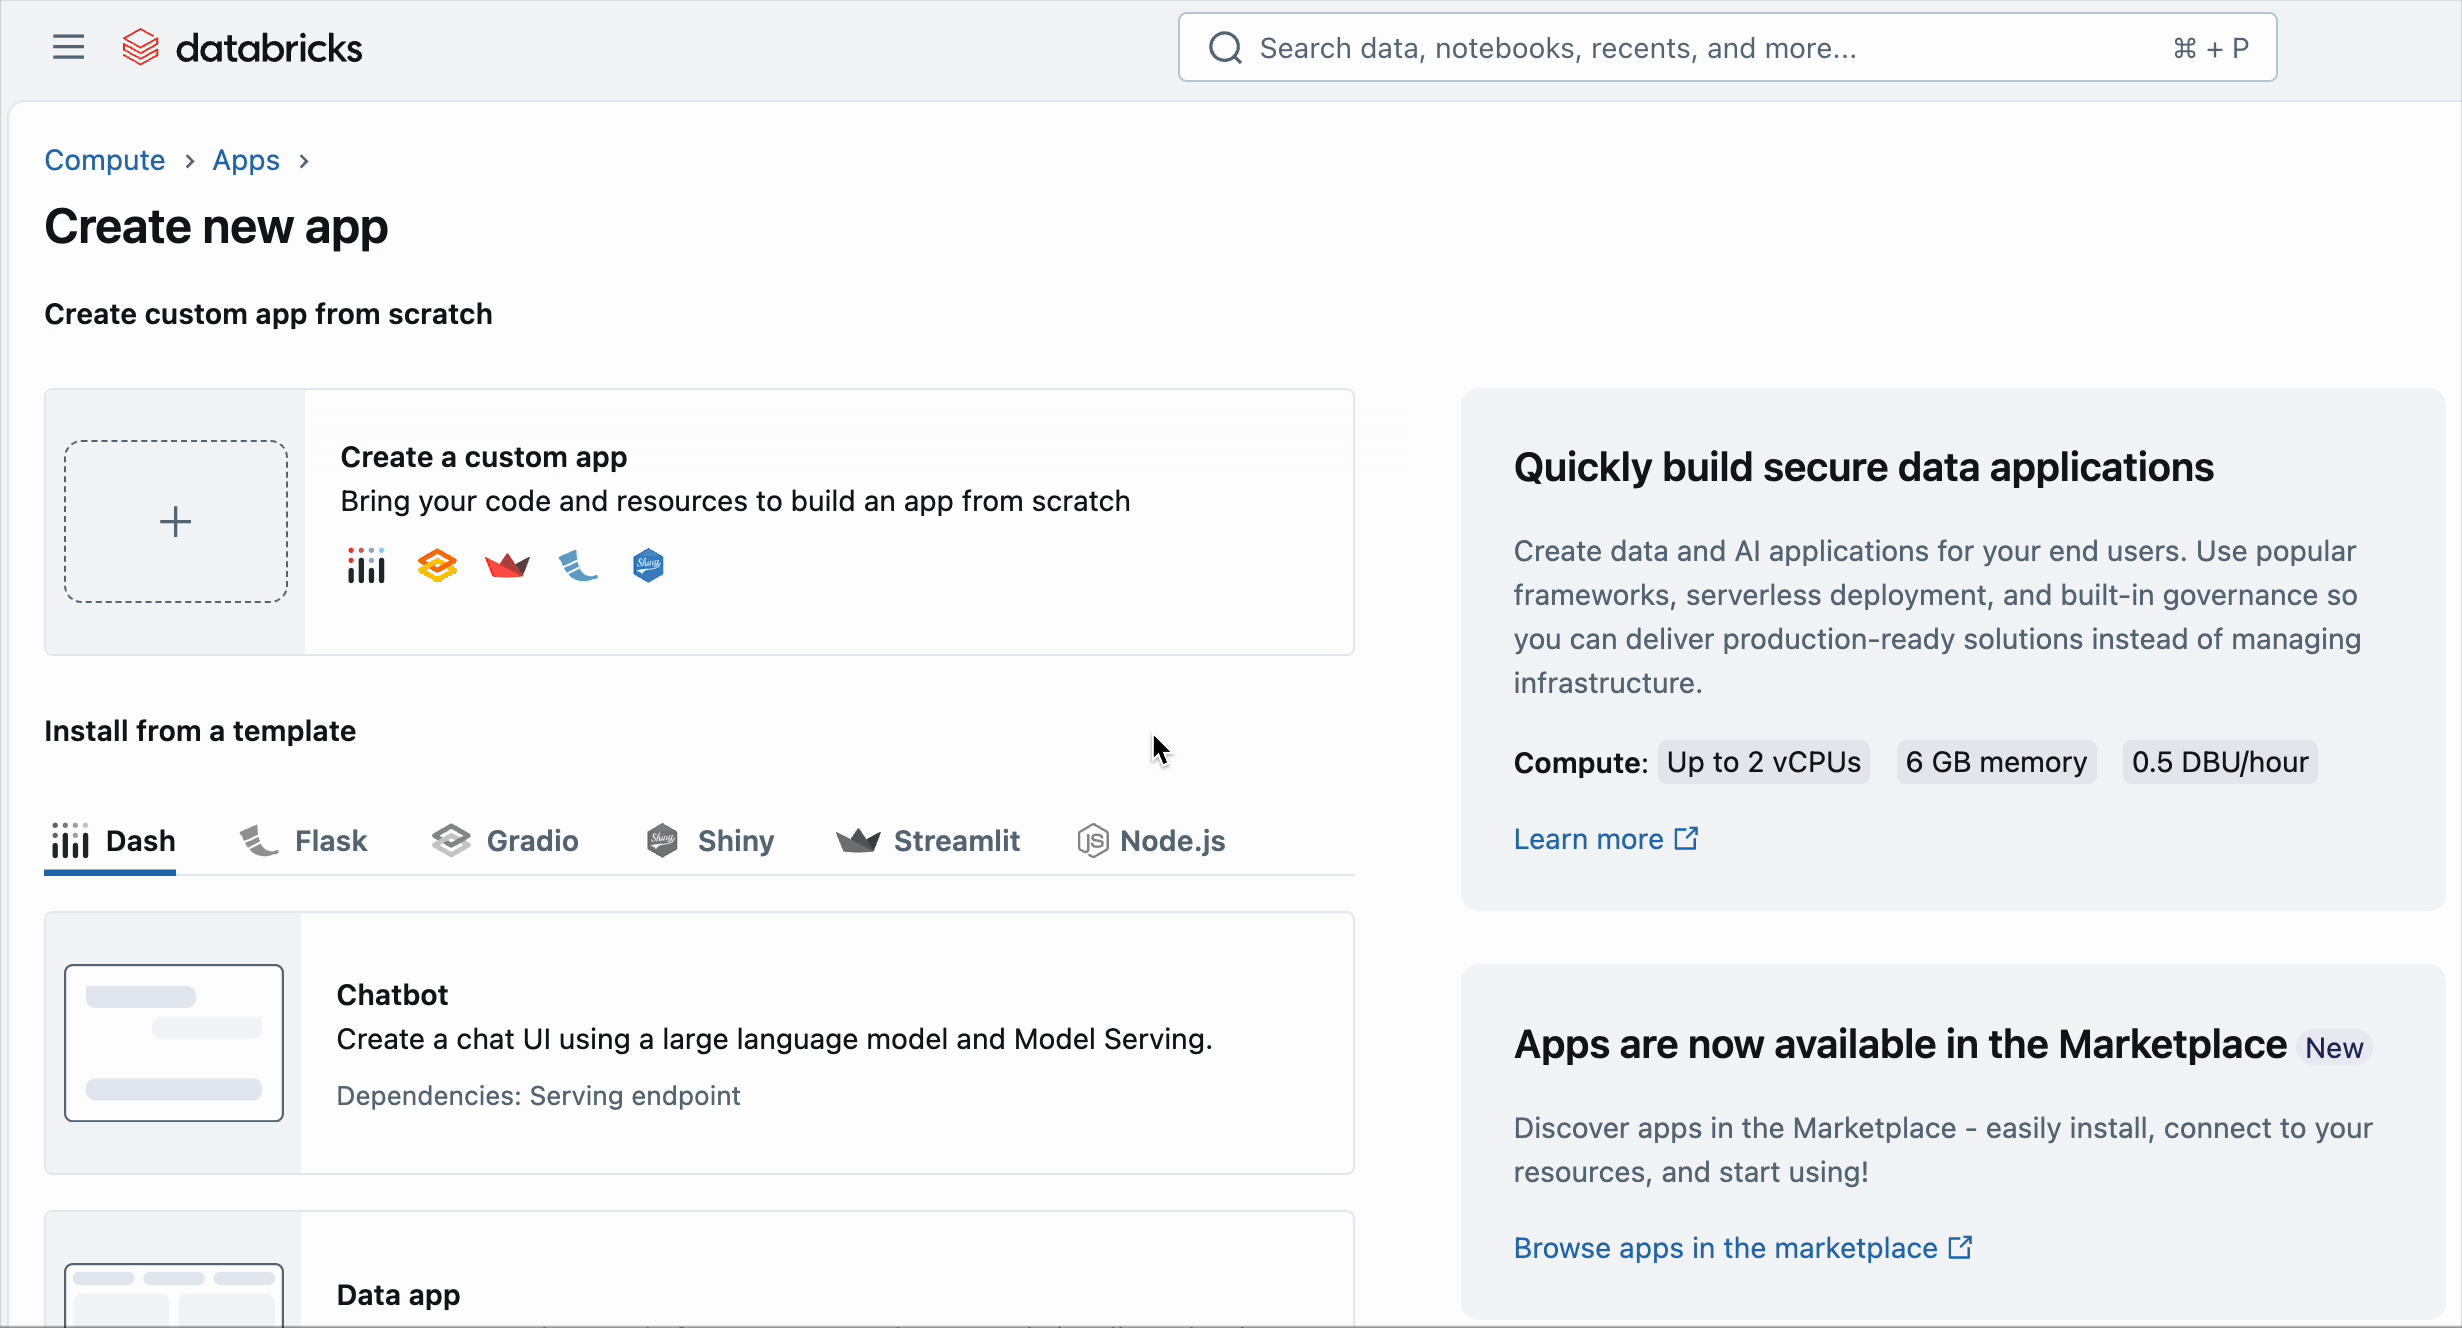Click the Databricks logo
This screenshot has height=1328, width=2462.
coord(242,47)
